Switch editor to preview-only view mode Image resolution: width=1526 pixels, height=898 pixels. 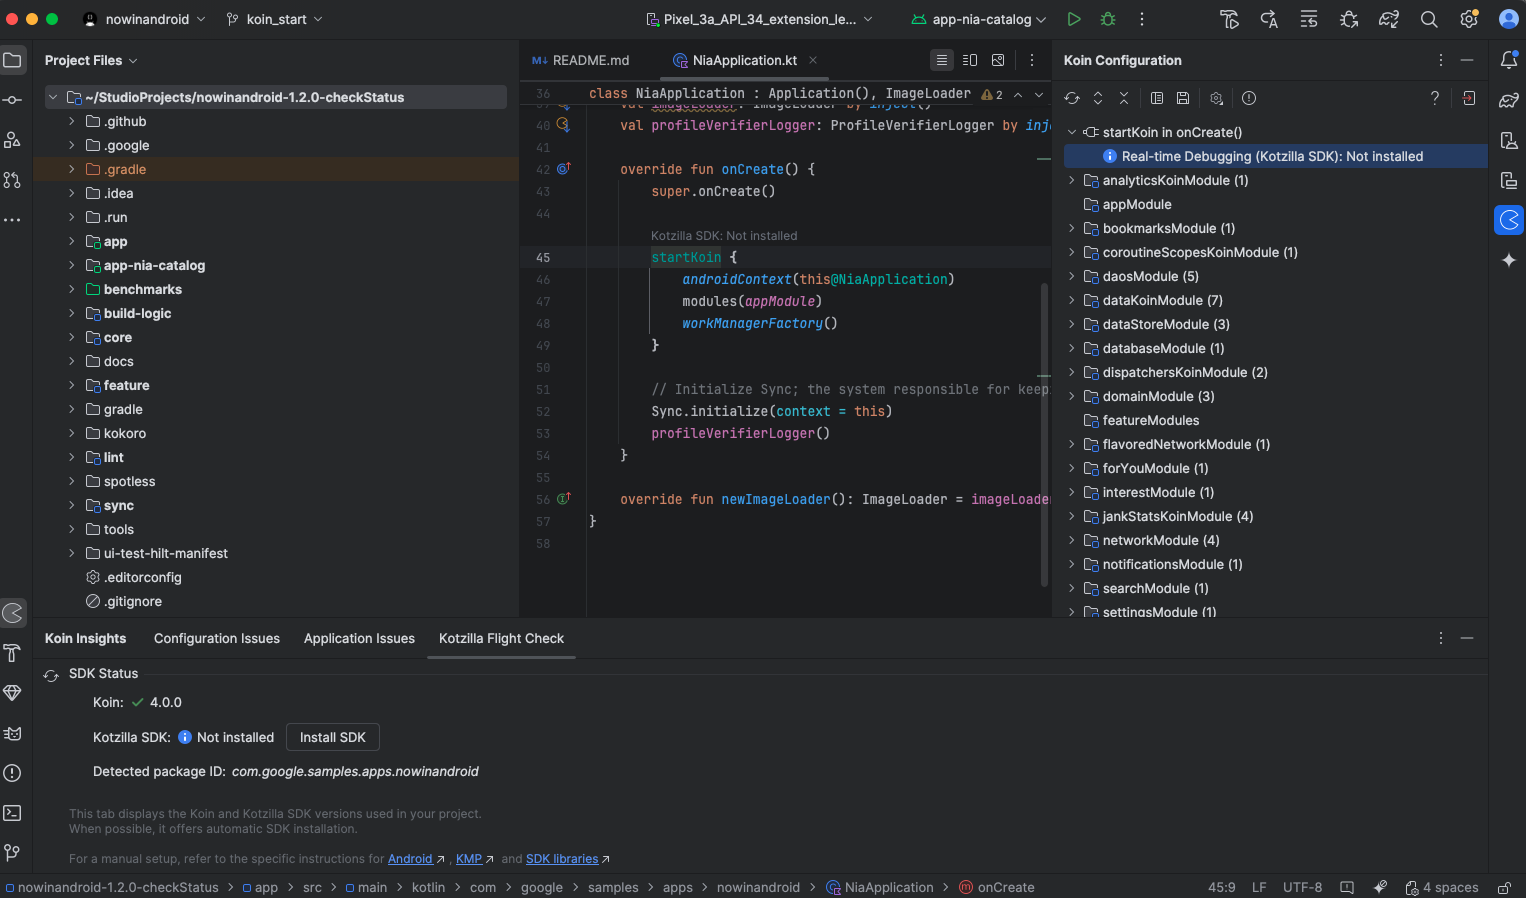pos(998,60)
